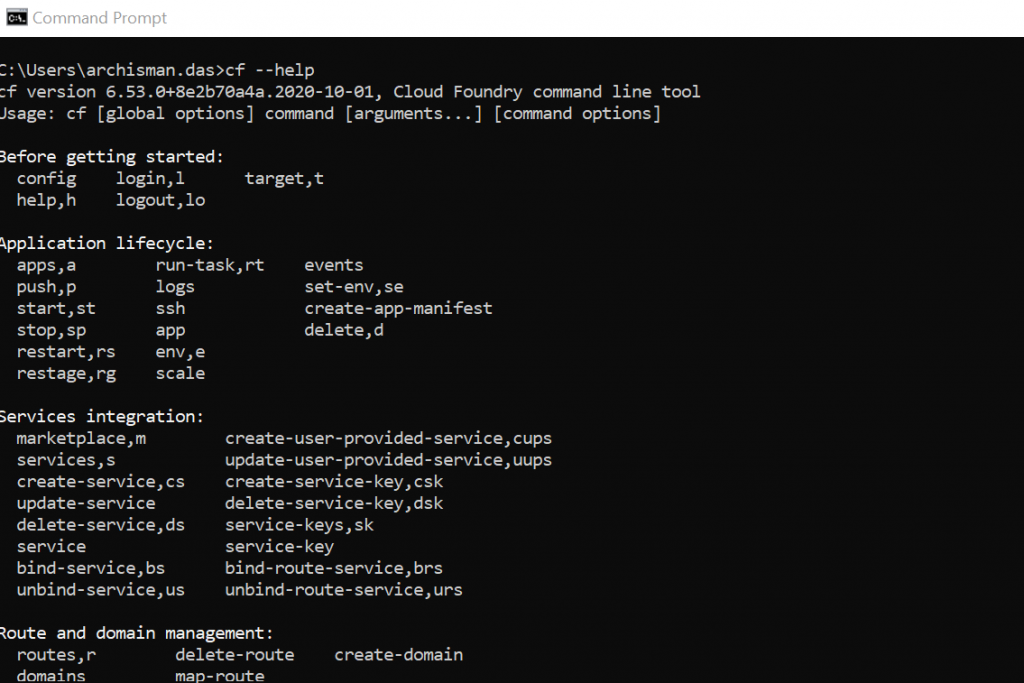Click the Command Prompt window title text
Viewport: 1024px width, 683px height.
coord(99,18)
